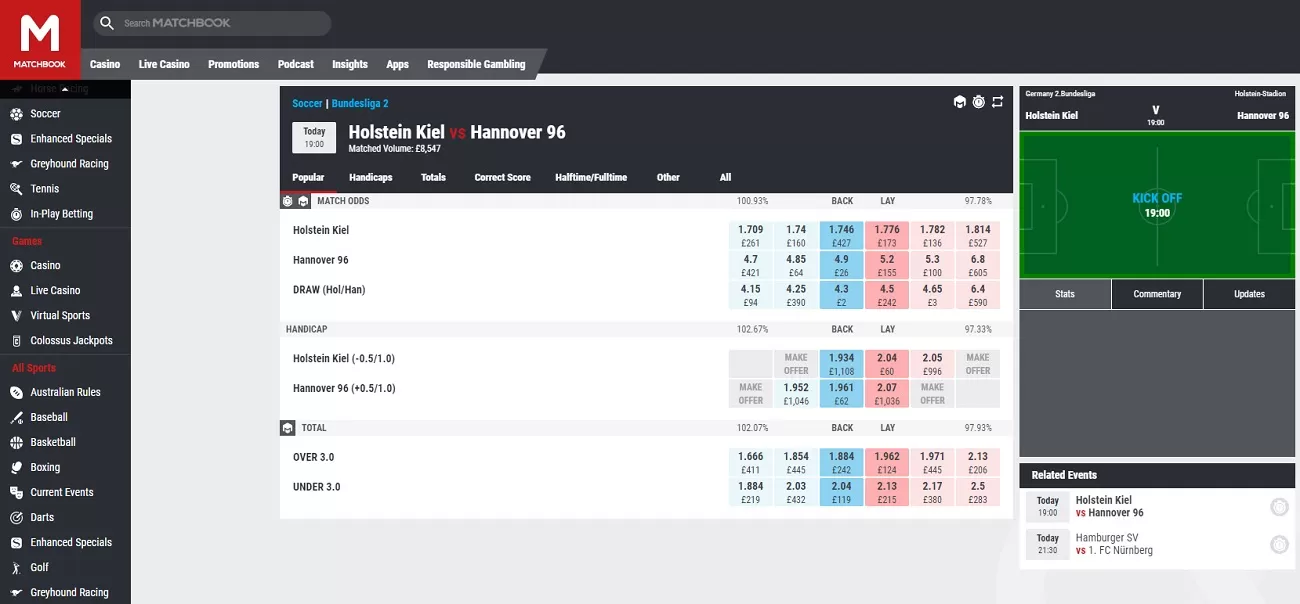Click Tennis racket icon in sidebar
Screen dimensions: 1300x604
pos(16,189)
